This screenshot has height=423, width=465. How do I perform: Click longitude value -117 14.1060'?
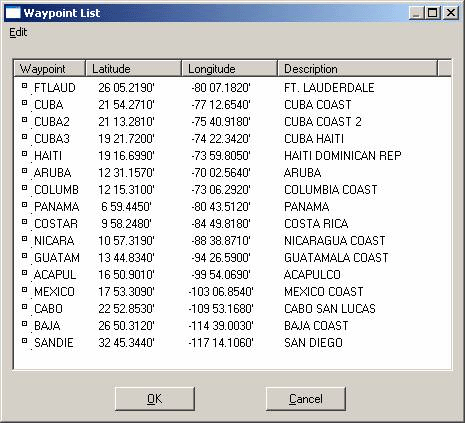pos(221,343)
